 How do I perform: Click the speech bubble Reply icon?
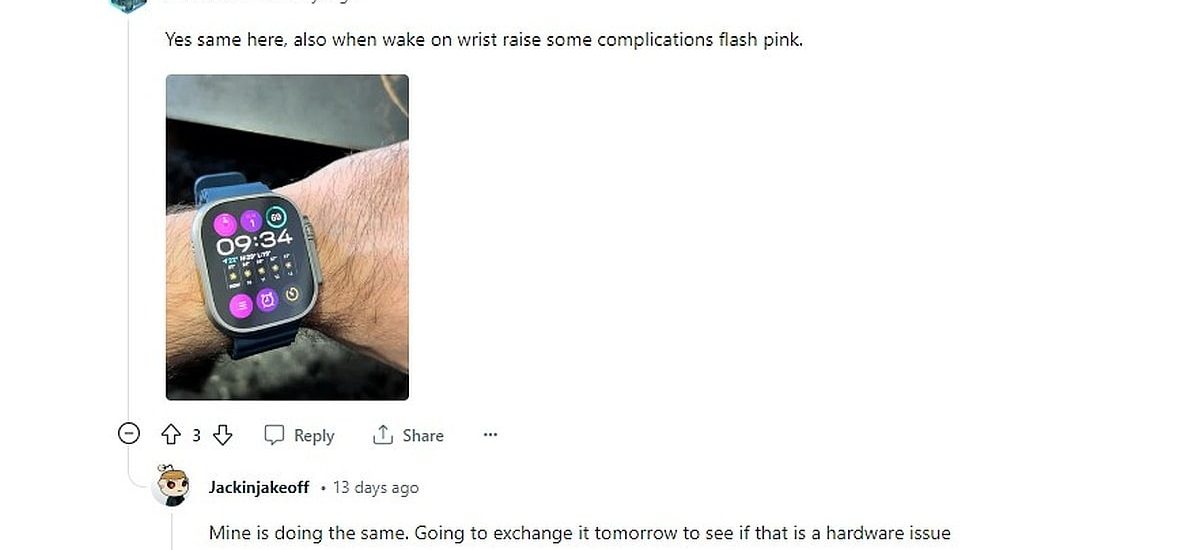tap(274, 435)
